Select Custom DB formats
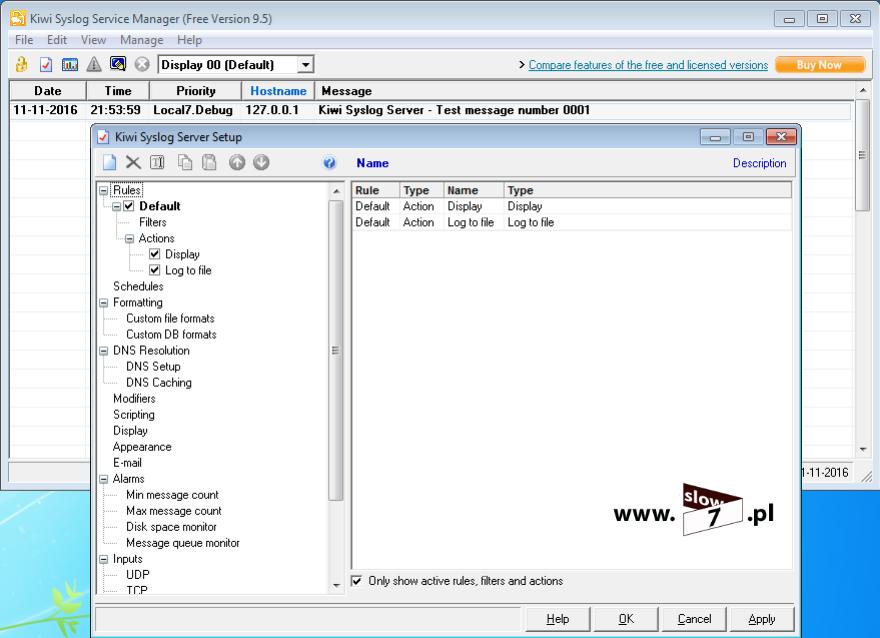 pyautogui.click(x=171, y=334)
